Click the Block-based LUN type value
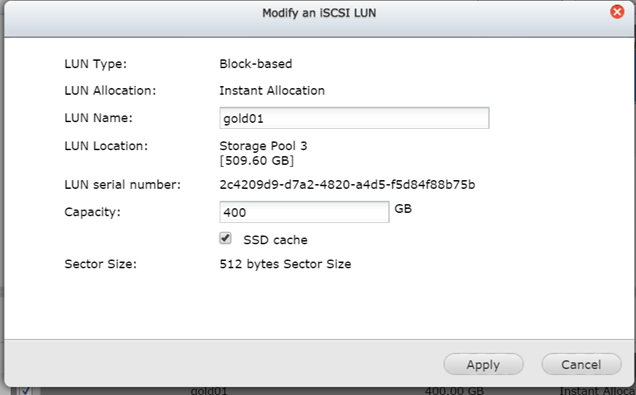 pos(256,64)
